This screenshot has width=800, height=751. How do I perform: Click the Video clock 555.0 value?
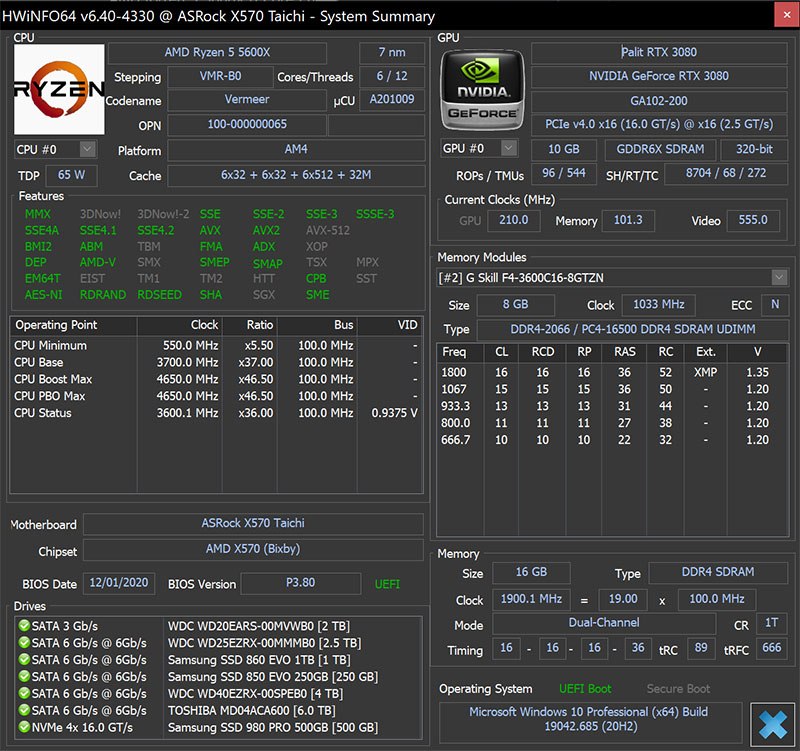point(753,220)
